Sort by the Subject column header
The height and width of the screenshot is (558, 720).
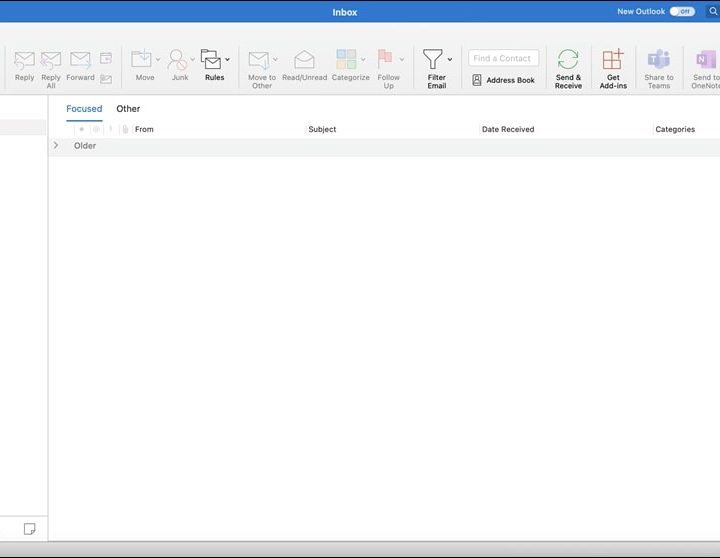tap(322, 130)
